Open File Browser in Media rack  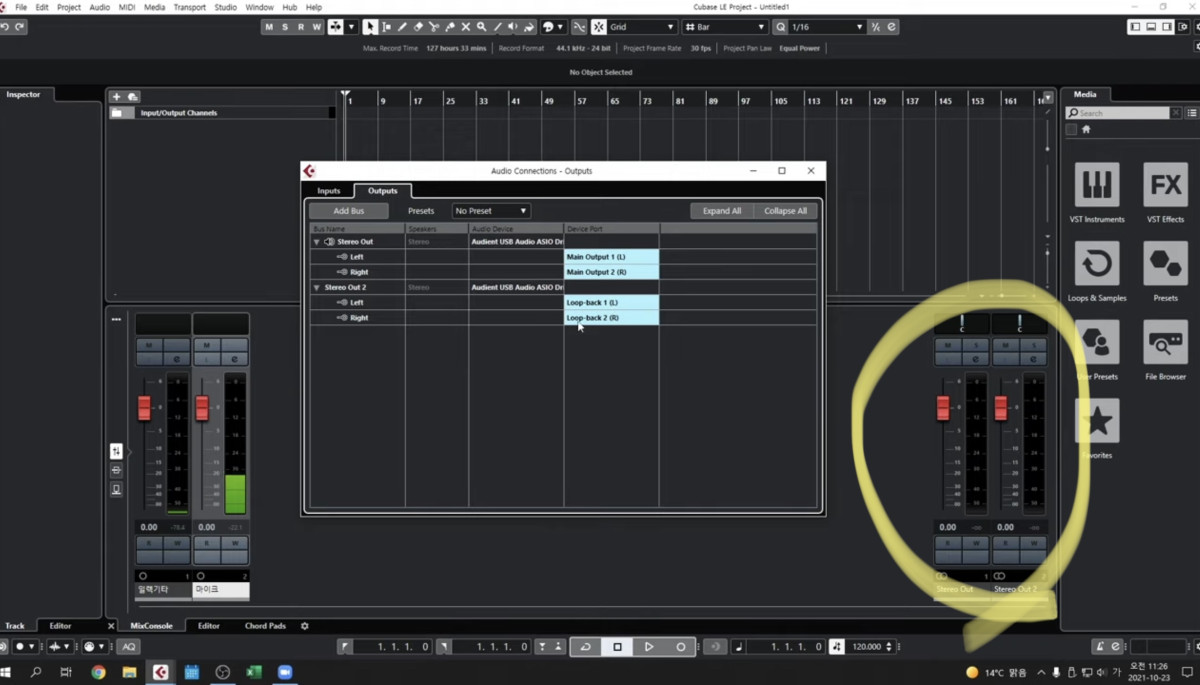click(1166, 351)
